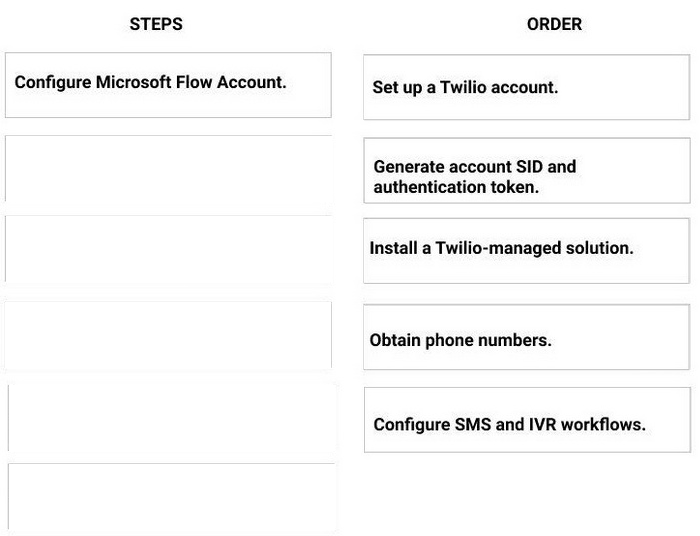The width and height of the screenshot is (700, 536).
Task: Select Configure SMS and IVR workflows item
Action: coord(527,420)
